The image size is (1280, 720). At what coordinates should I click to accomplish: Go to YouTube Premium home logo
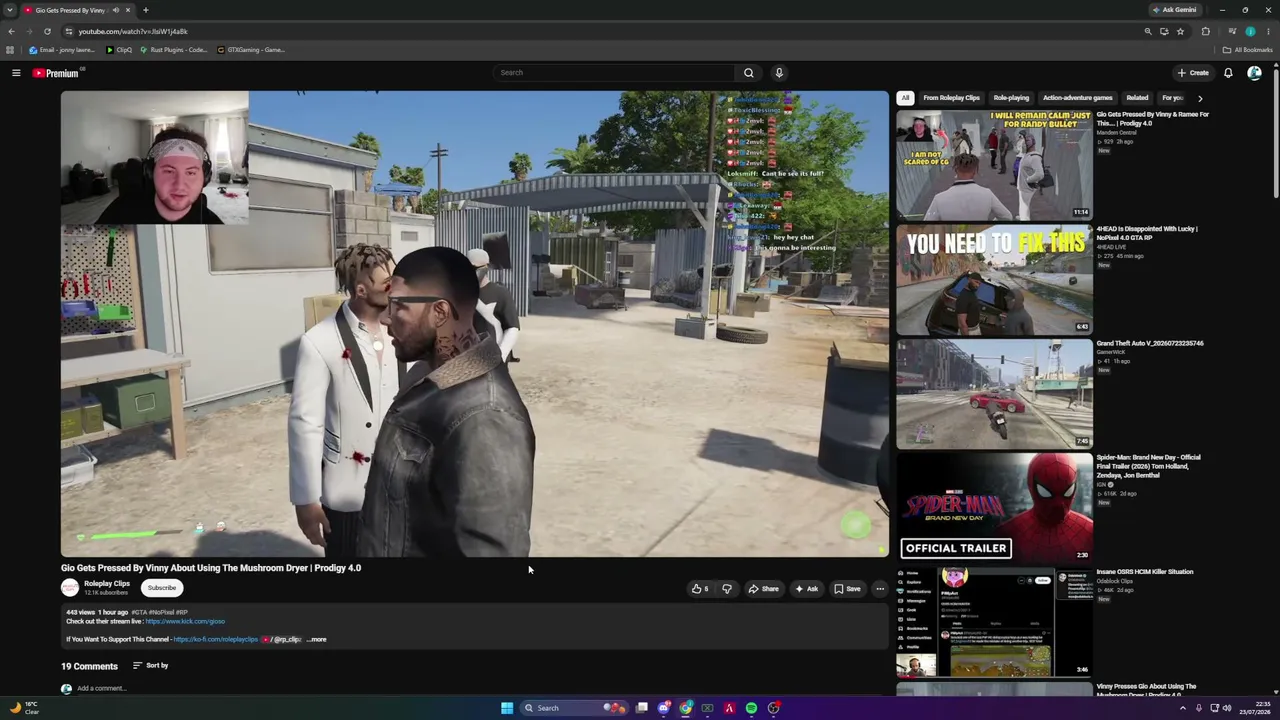coord(56,73)
